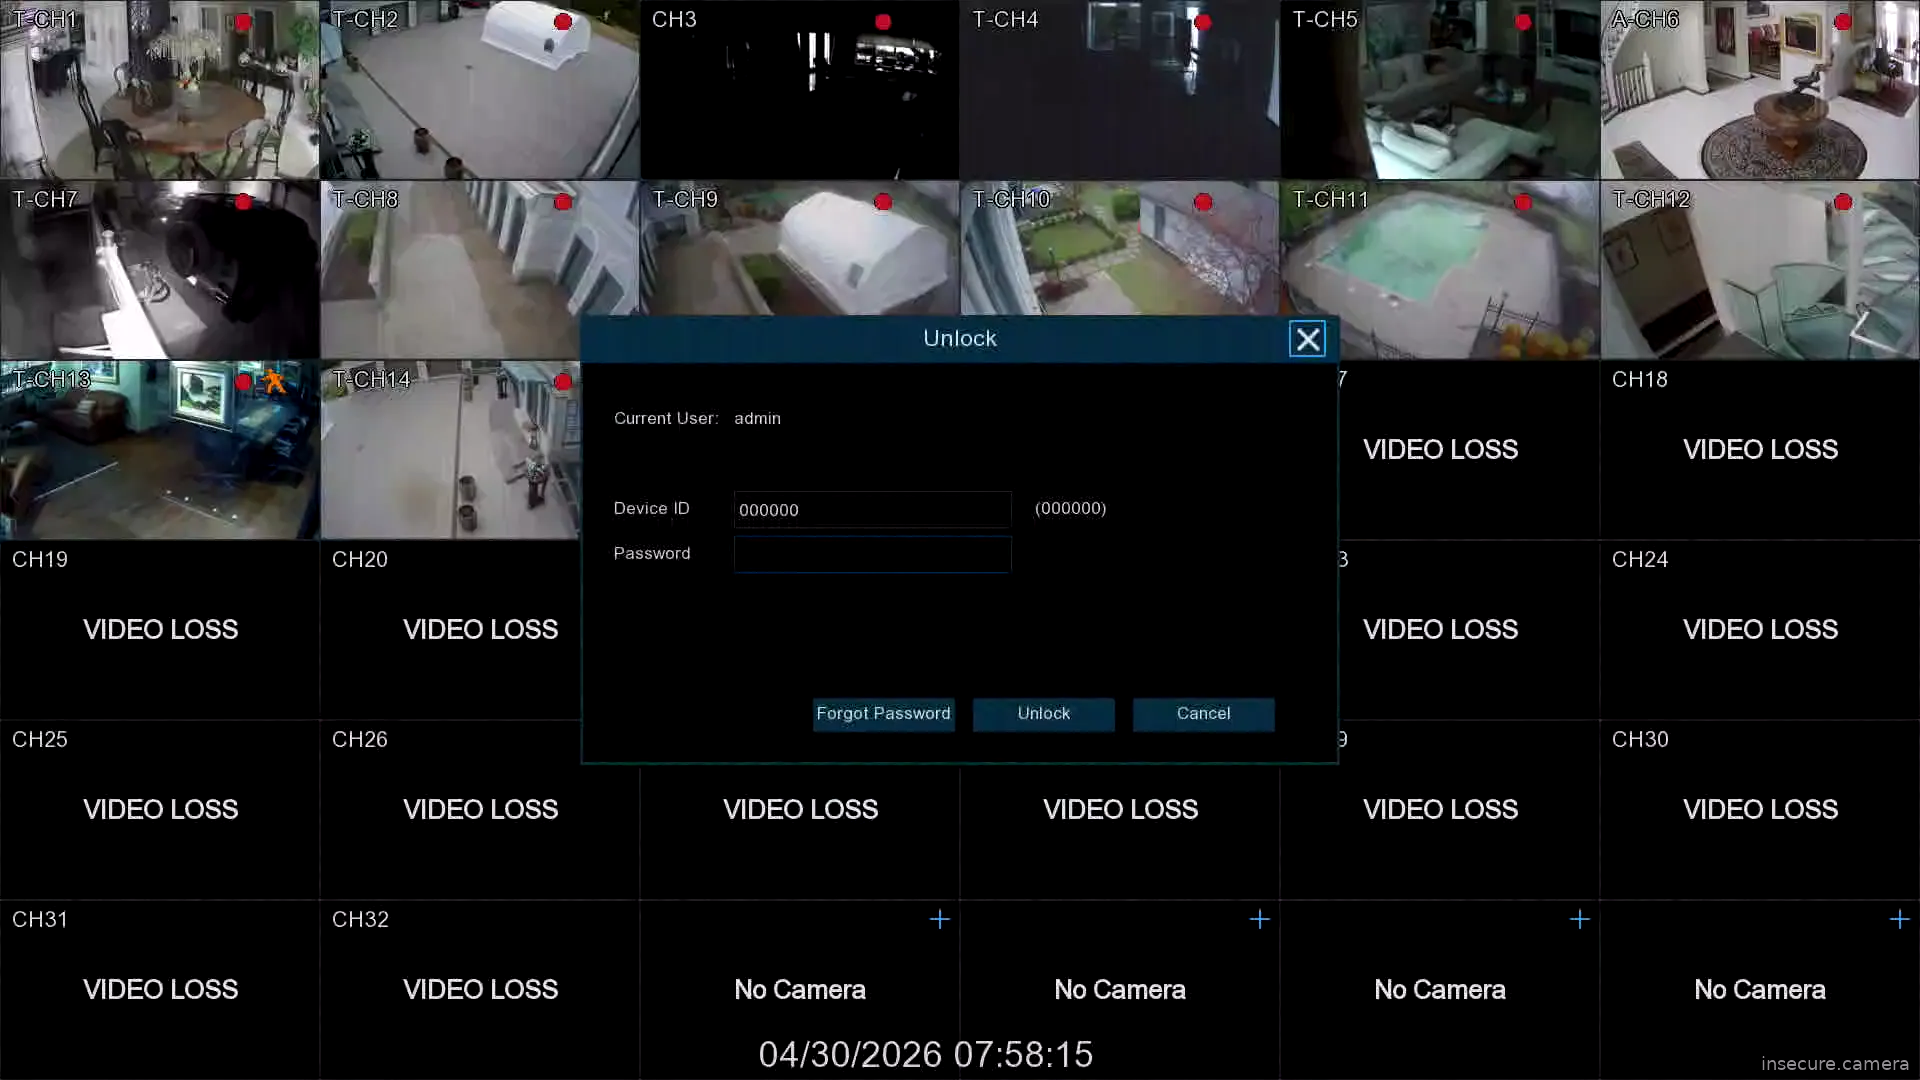This screenshot has height=1080, width=1920.
Task: Select the T-CH2 driveway camera feed
Action: point(480,90)
